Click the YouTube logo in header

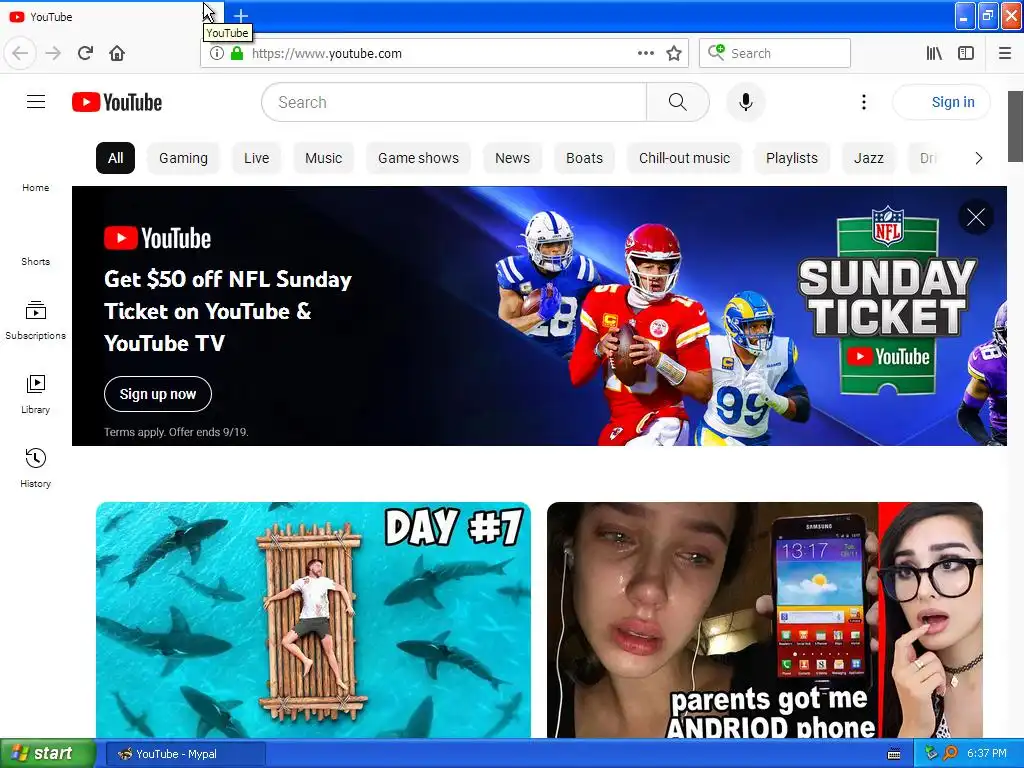point(117,103)
